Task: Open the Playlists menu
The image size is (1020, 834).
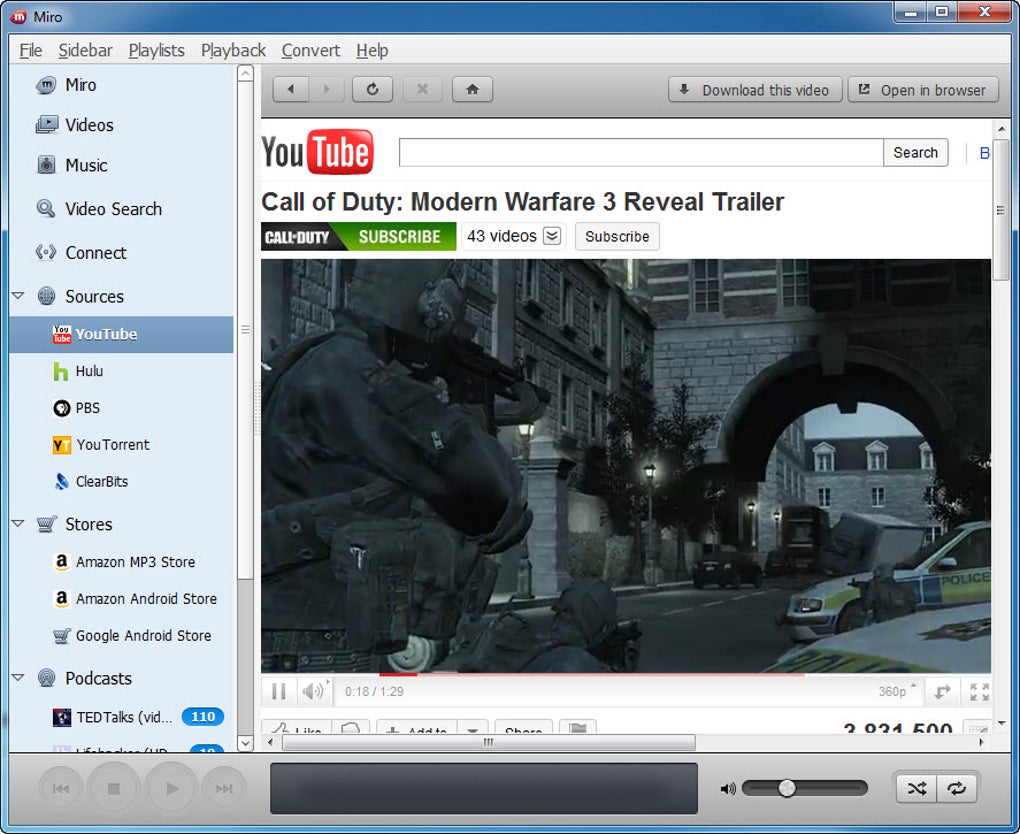Action: (157, 50)
